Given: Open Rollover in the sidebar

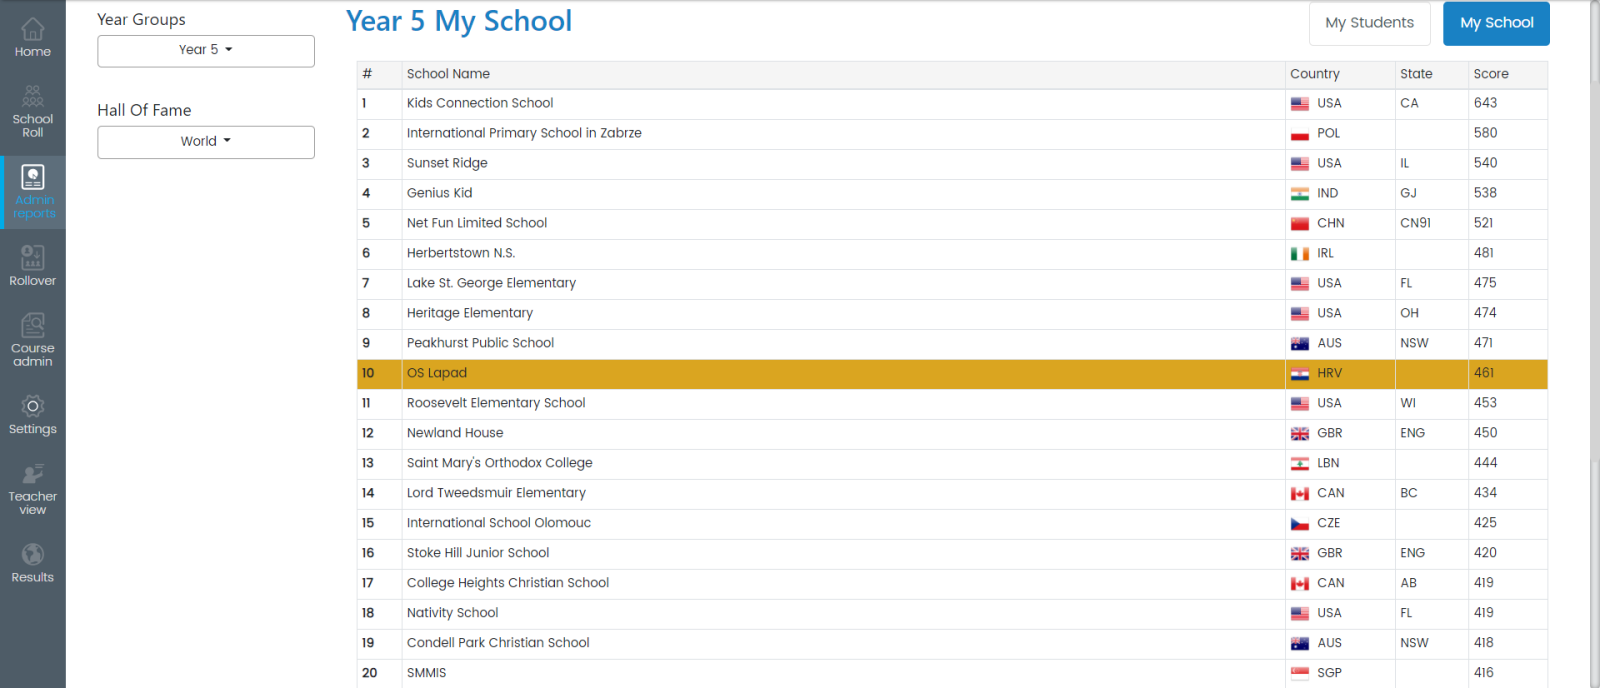Looking at the screenshot, I should click(33, 266).
